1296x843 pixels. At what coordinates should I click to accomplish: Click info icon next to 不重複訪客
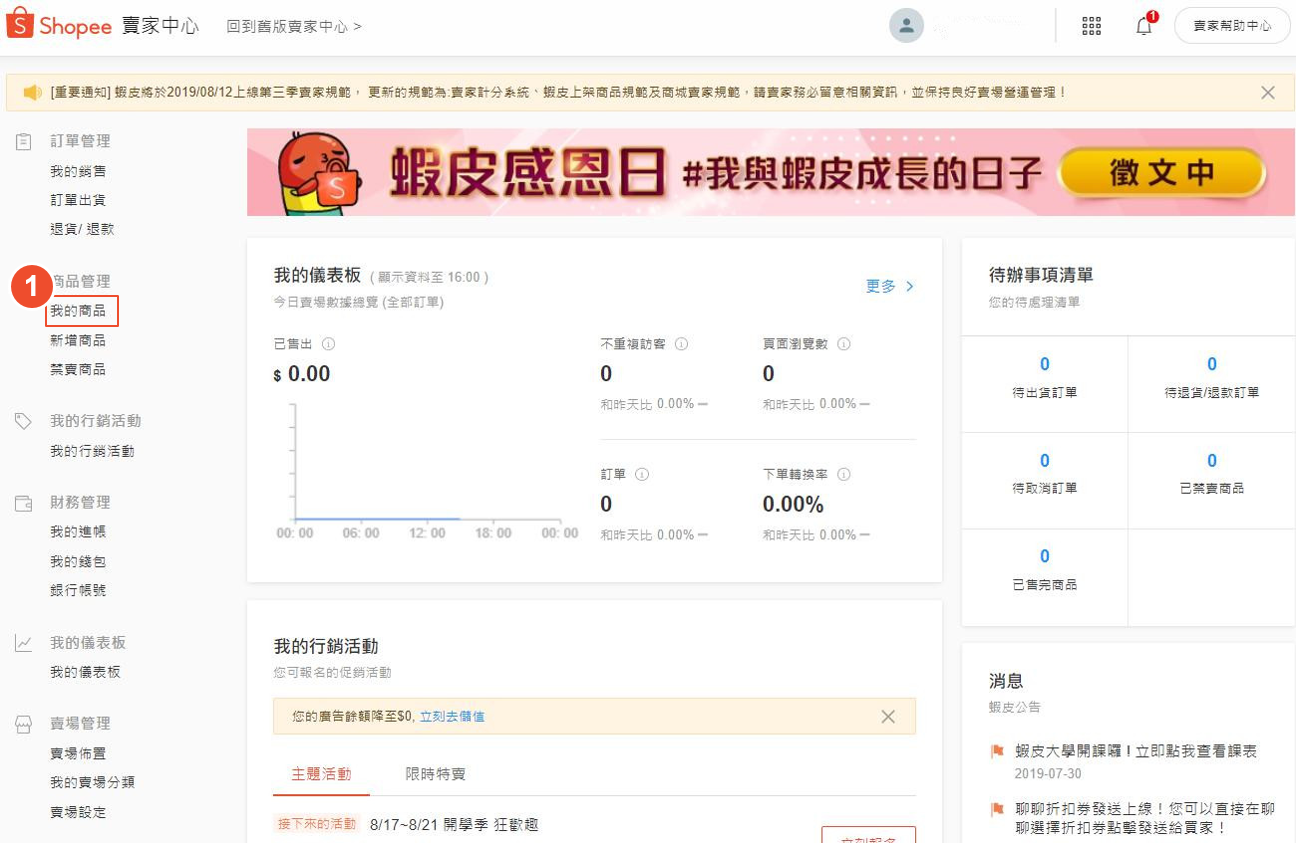click(681, 343)
